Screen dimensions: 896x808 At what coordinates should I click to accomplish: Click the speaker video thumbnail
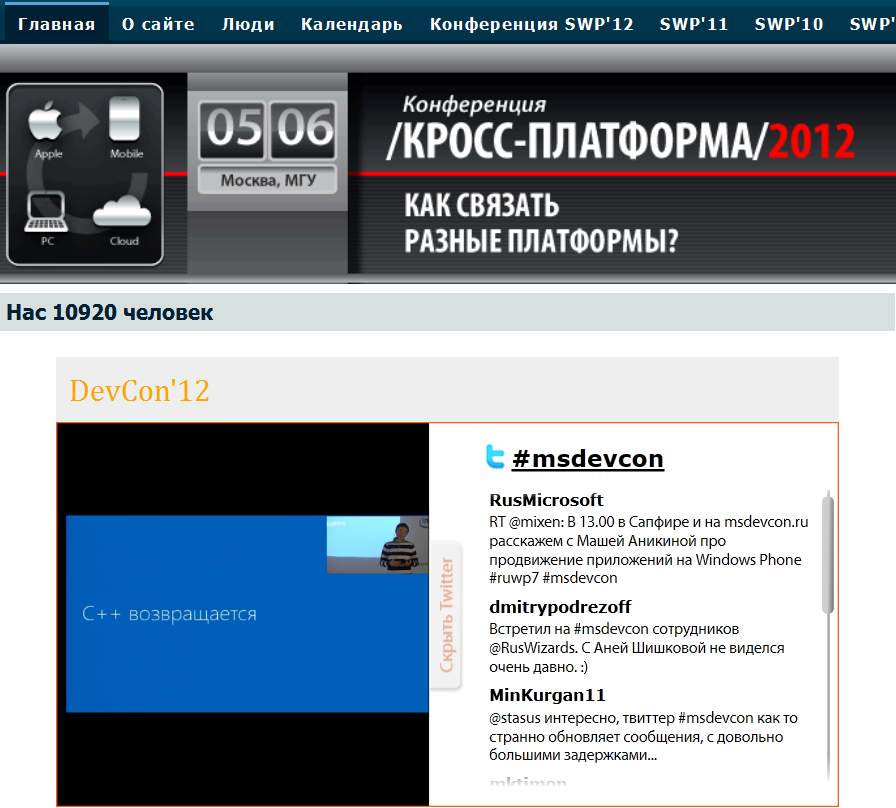click(x=378, y=545)
